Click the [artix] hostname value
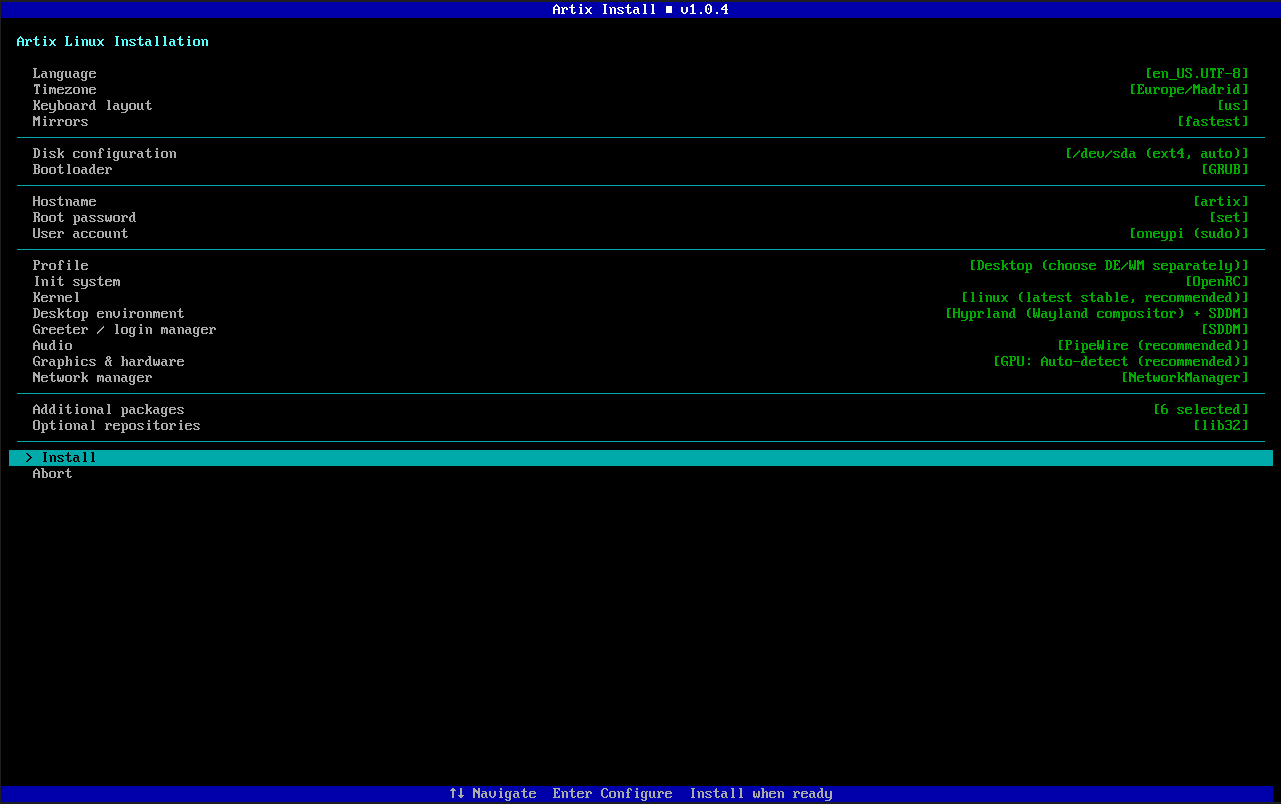 click(1221, 202)
